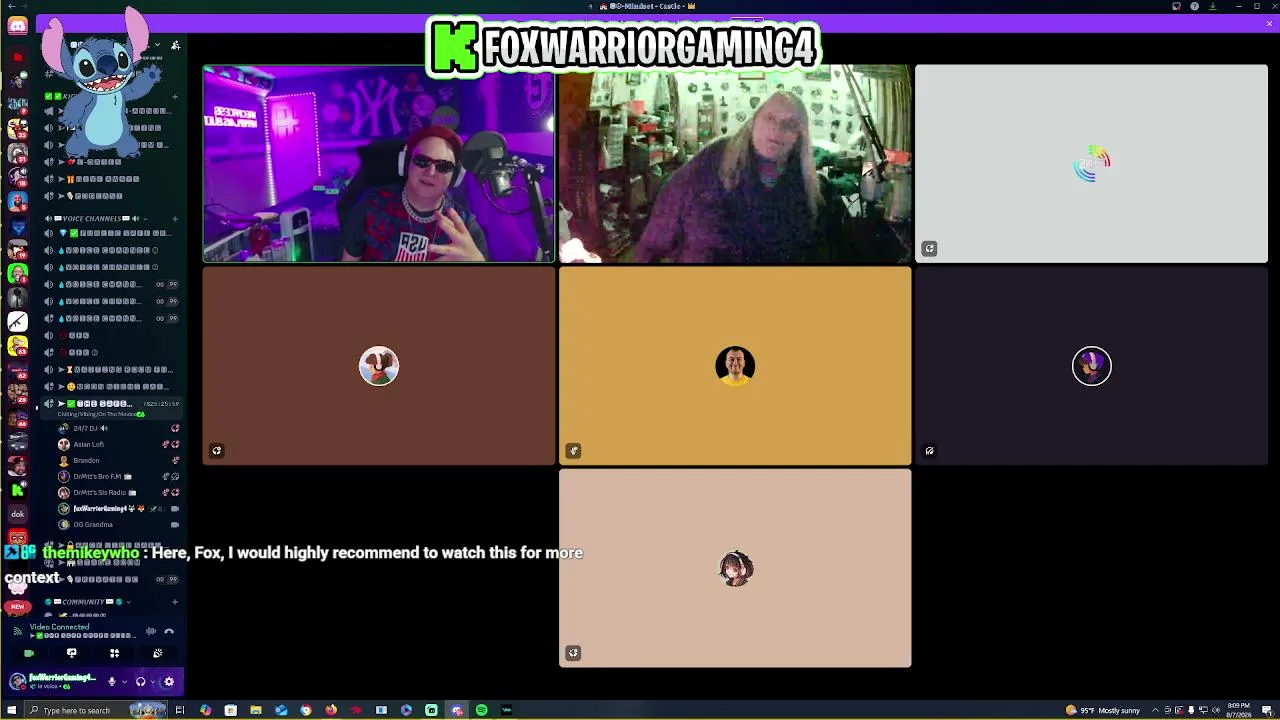The height and width of the screenshot is (720, 1280).
Task: Focus the loading video tile with spinner
Action: tap(1091, 164)
